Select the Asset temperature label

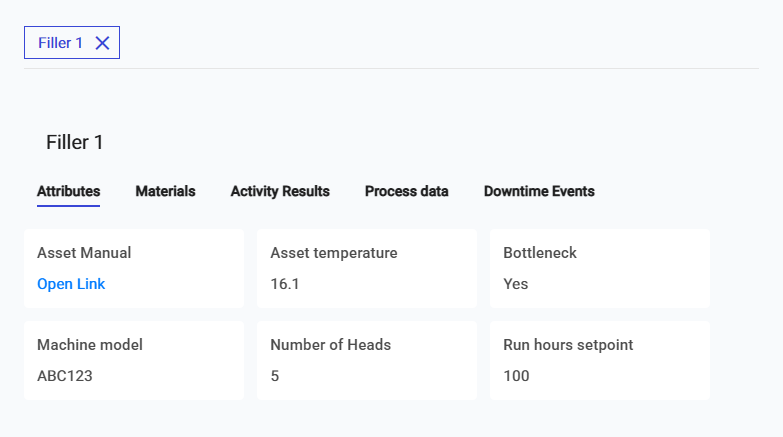[x=334, y=253]
